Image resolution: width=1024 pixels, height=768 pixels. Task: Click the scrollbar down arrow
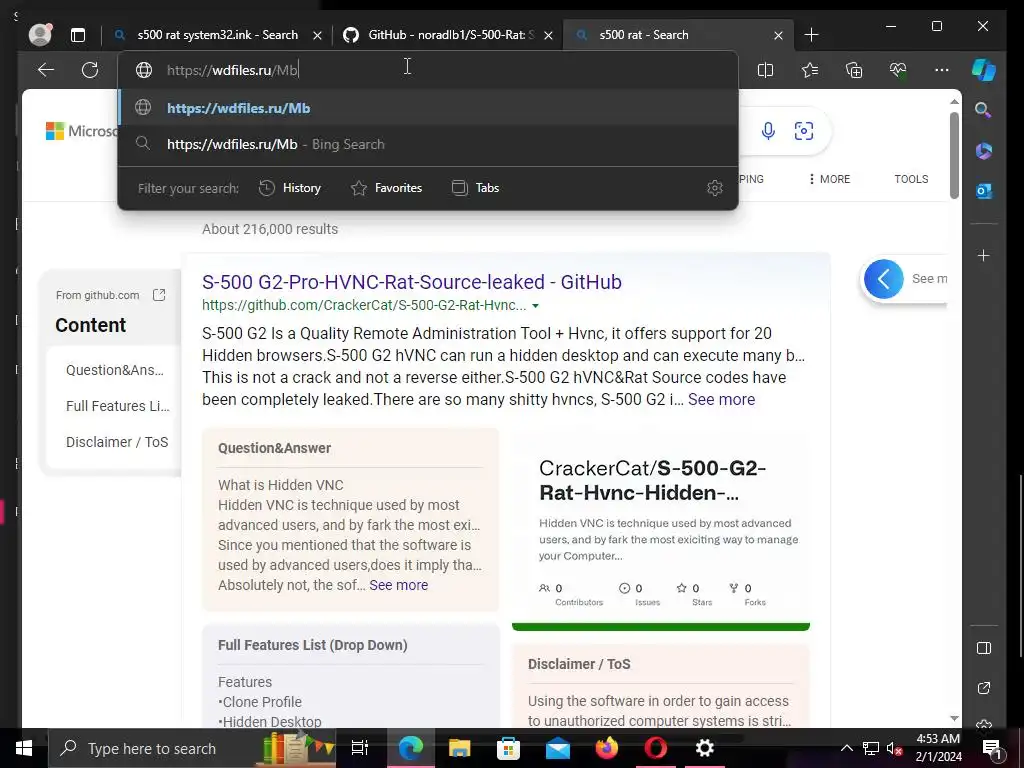point(954,718)
